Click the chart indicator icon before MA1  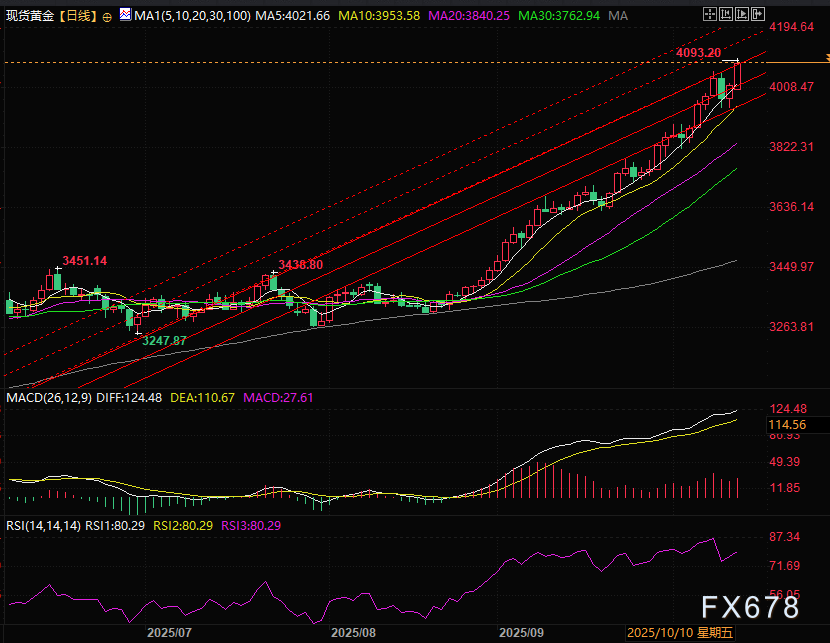point(125,16)
